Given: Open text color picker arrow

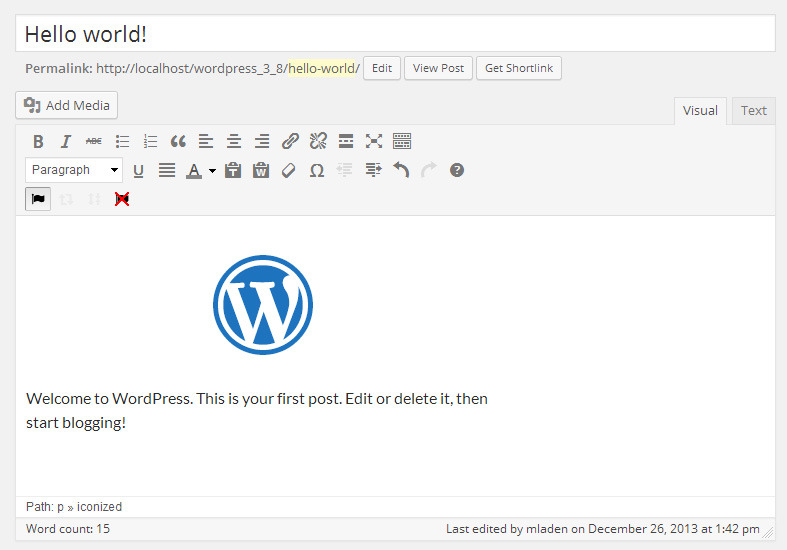Looking at the screenshot, I should (212, 171).
